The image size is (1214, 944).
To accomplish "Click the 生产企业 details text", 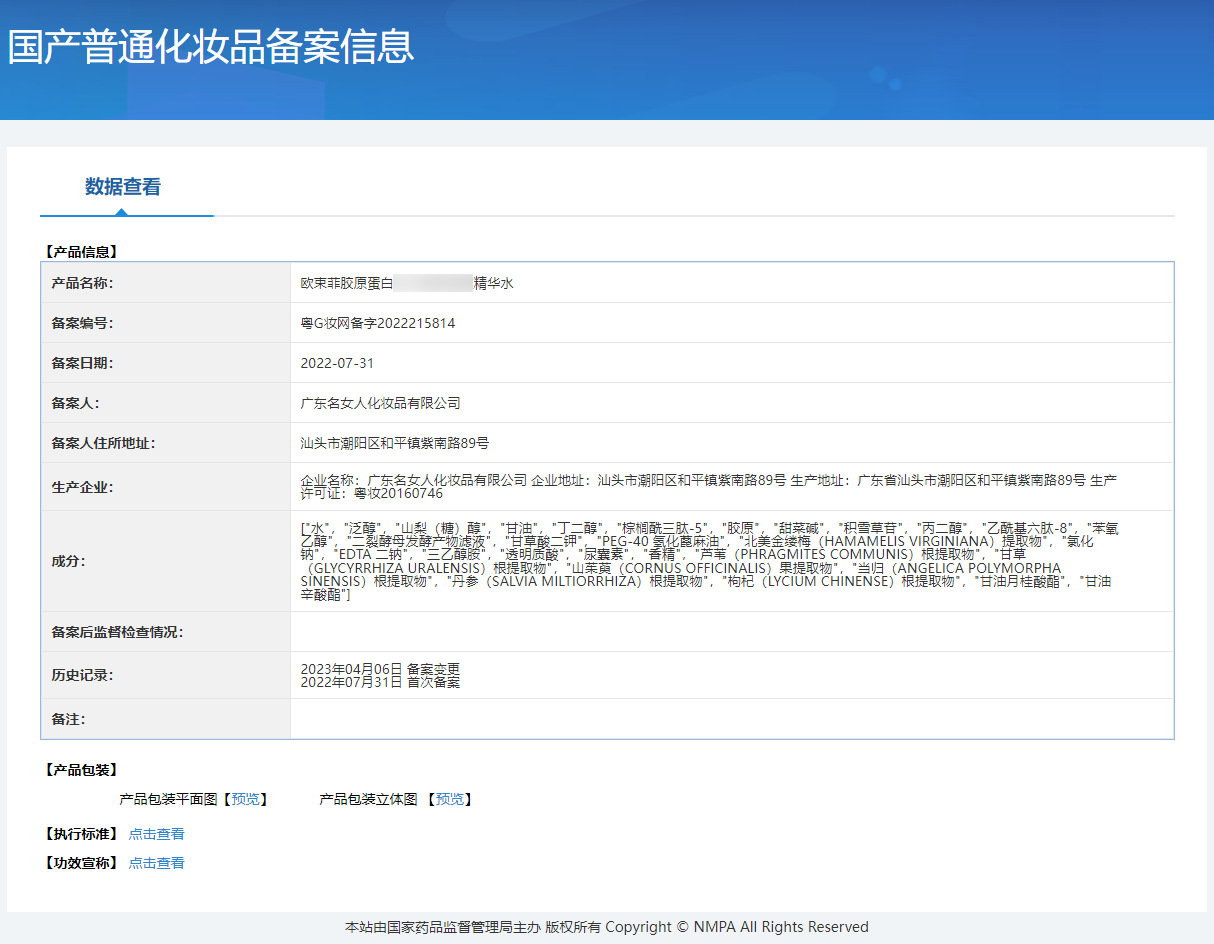I will click(x=708, y=487).
